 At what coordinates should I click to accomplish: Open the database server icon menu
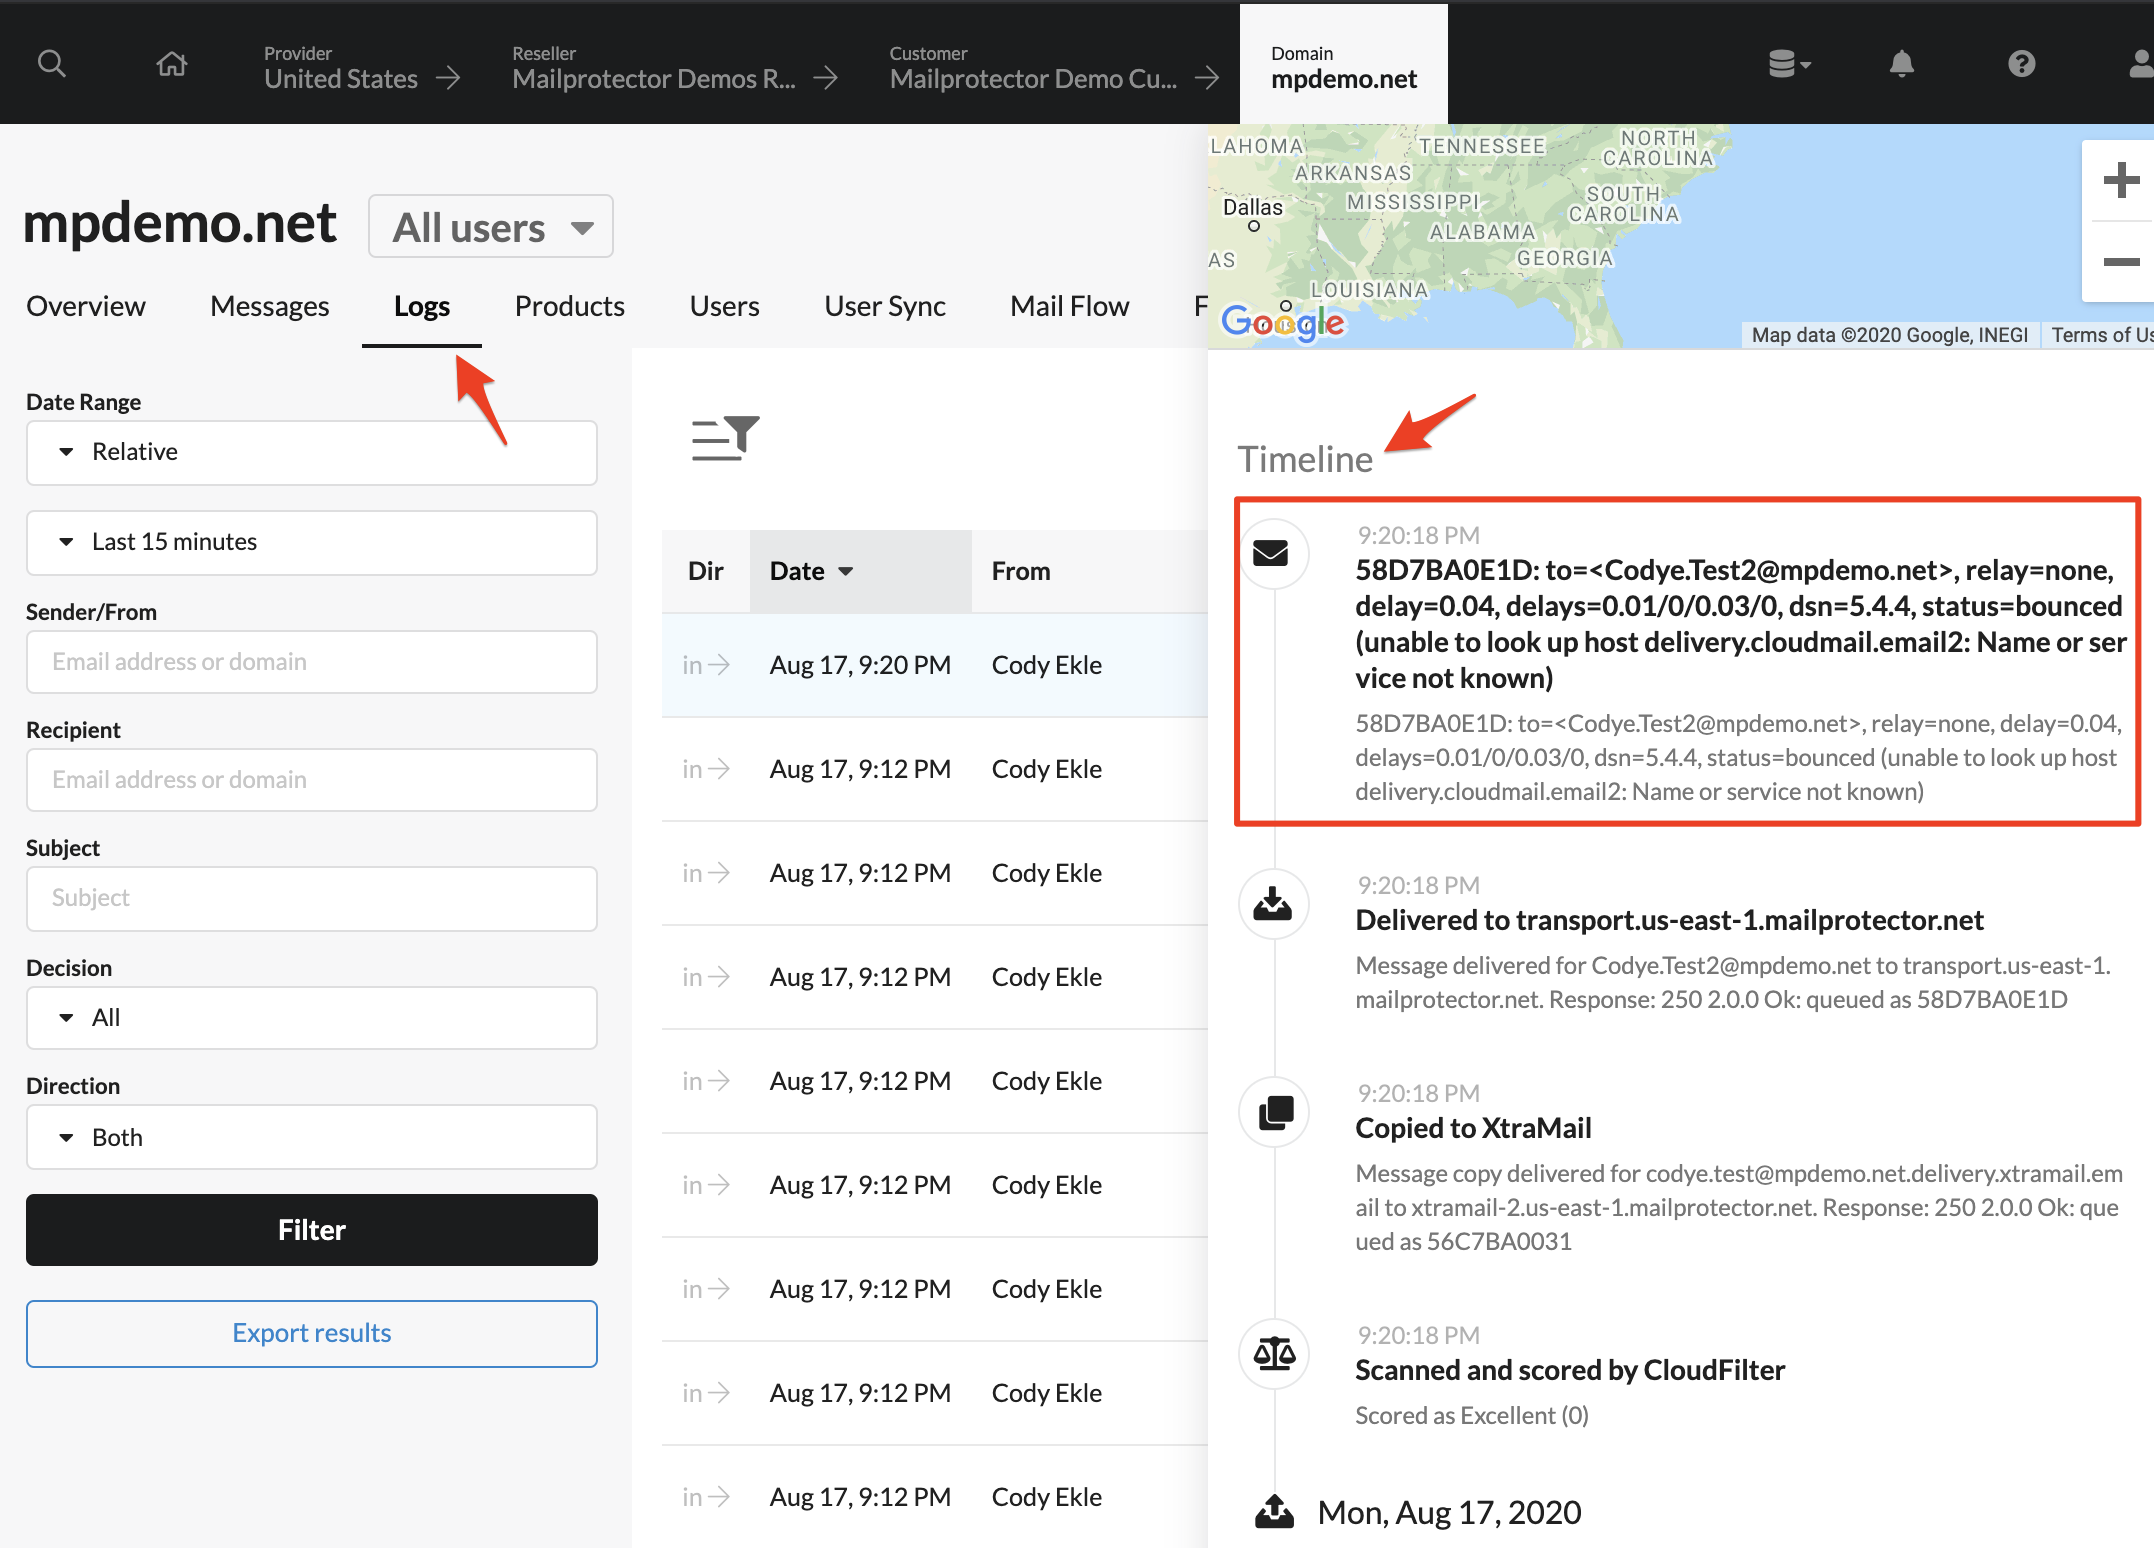point(1789,64)
